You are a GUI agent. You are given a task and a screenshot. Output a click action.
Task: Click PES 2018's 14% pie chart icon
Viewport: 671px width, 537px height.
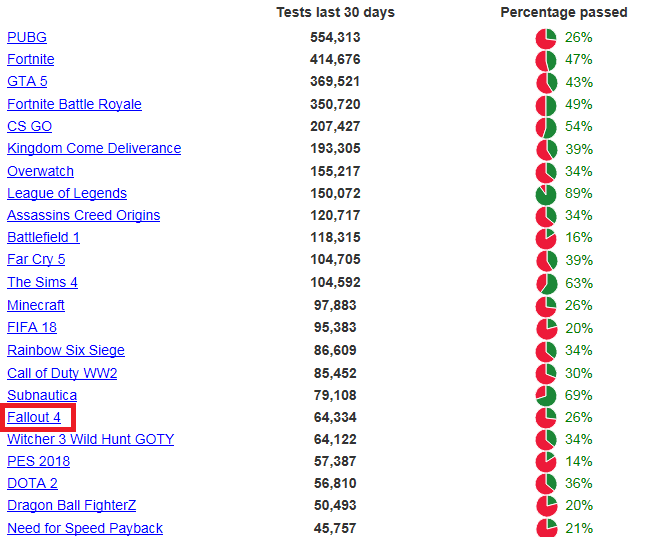546,462
